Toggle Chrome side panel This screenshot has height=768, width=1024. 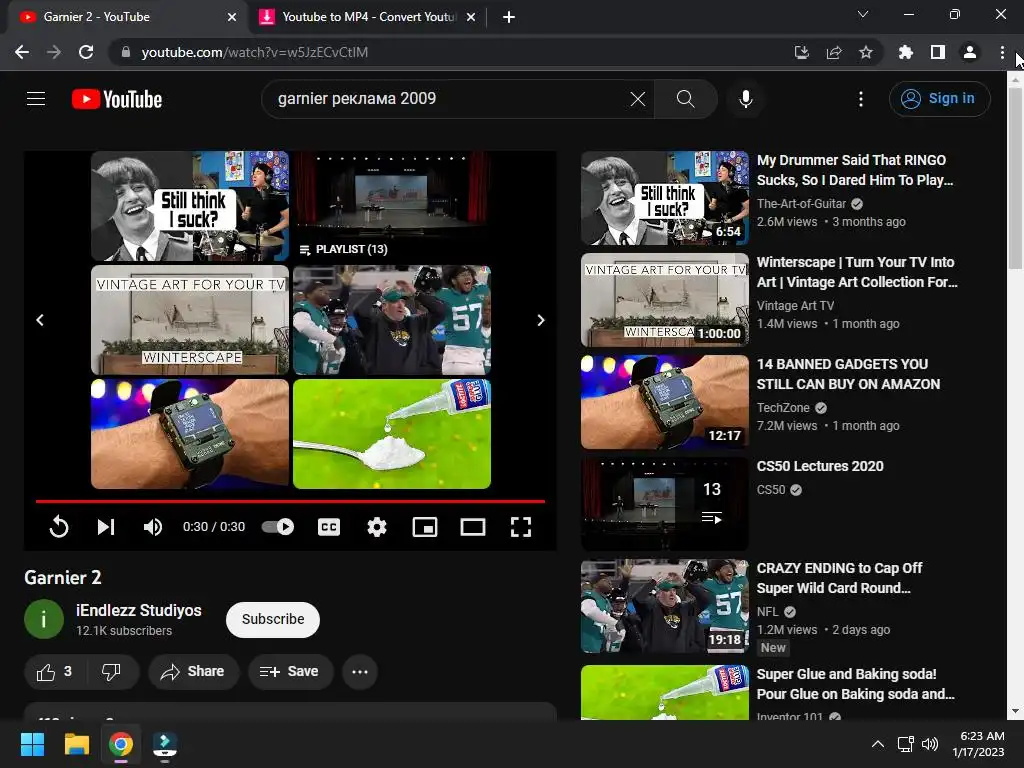(x=938, y=52)
